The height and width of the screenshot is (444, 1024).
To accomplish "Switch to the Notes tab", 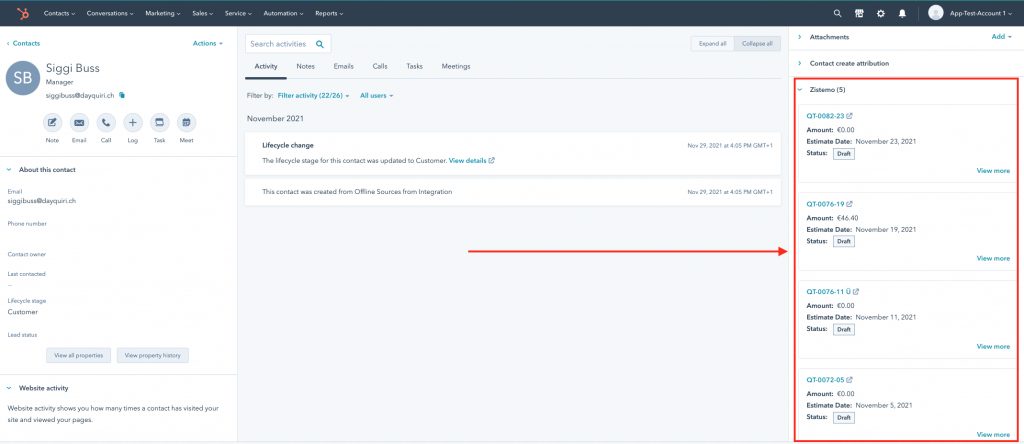I will (306, 67).
